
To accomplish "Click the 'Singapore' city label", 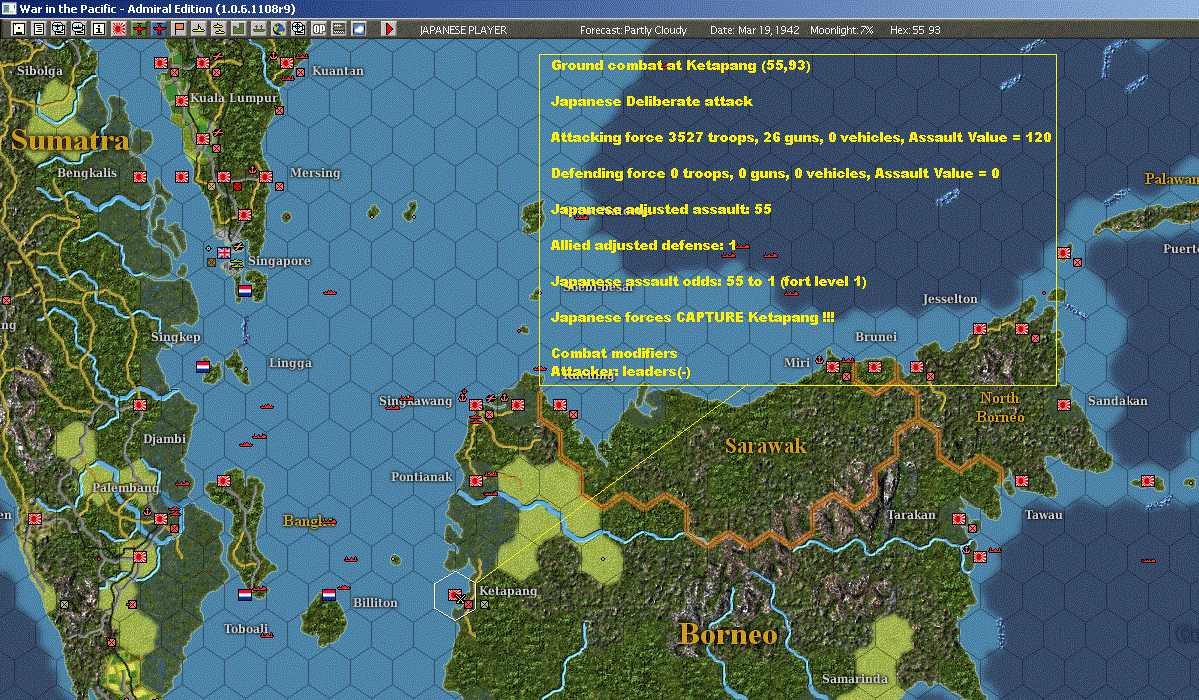I will tap(279, 261).
